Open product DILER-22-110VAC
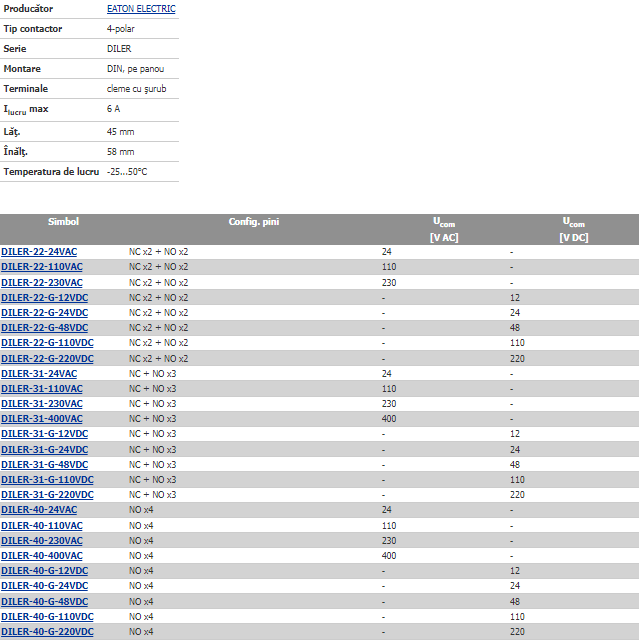The width and height of the screenshot is (639, 641). [x=42, y=267]
